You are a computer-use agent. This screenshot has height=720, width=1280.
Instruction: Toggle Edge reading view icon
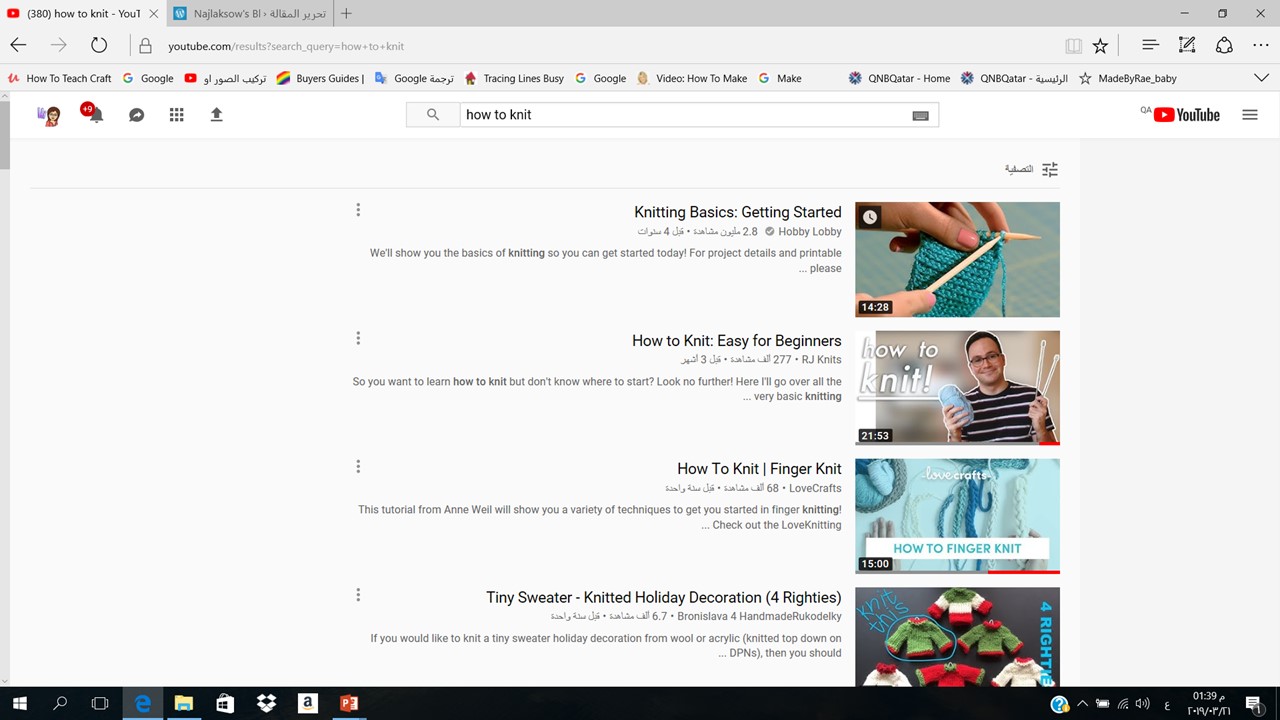[x=1073, y=46]
